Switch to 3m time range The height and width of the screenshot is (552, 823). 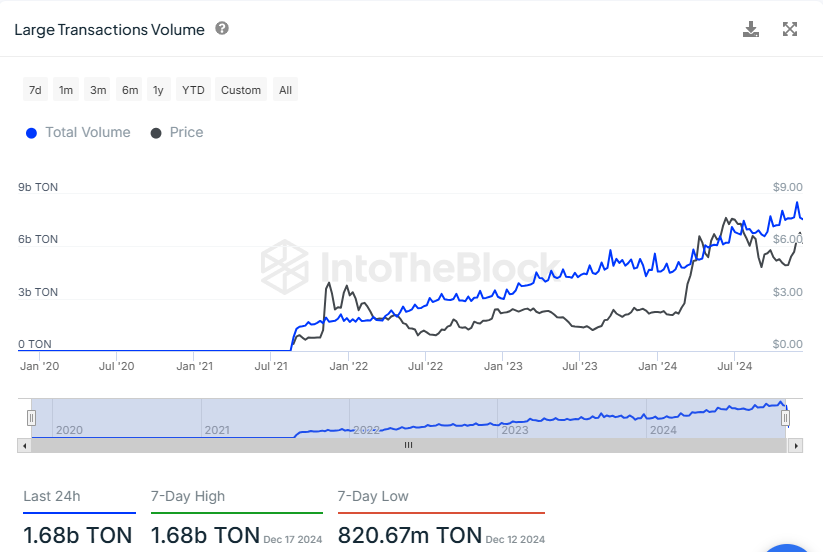pyautogui.click(x=98, y=90)
